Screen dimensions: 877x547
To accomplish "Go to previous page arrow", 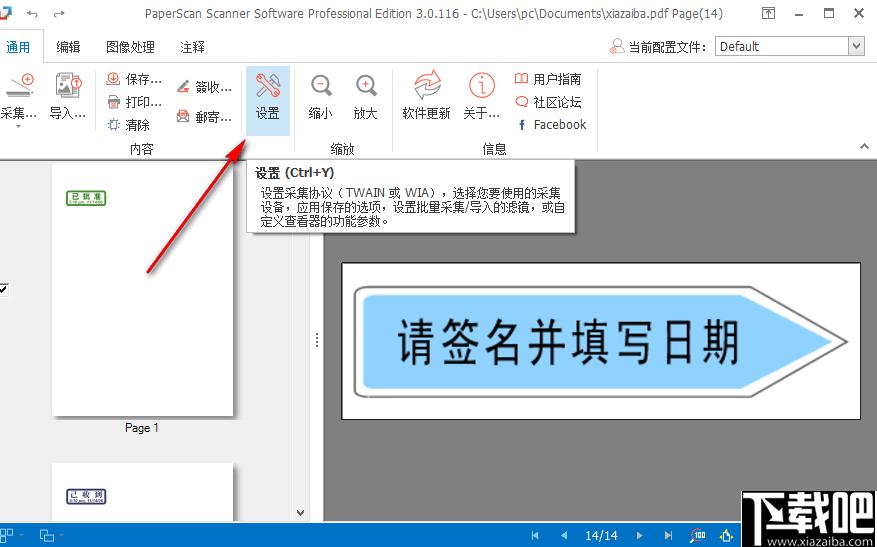I will (564, 535).
